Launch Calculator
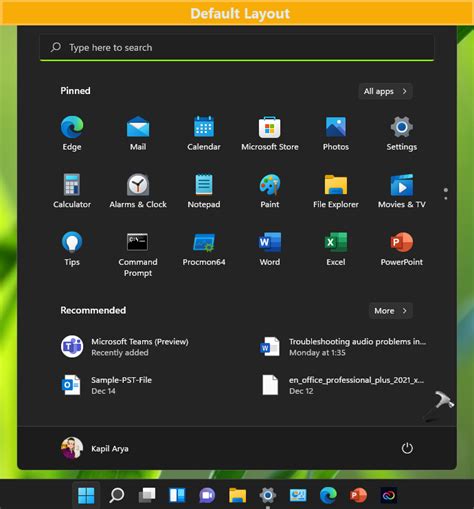Screen dimensions: 474x509 click(72, 191)
